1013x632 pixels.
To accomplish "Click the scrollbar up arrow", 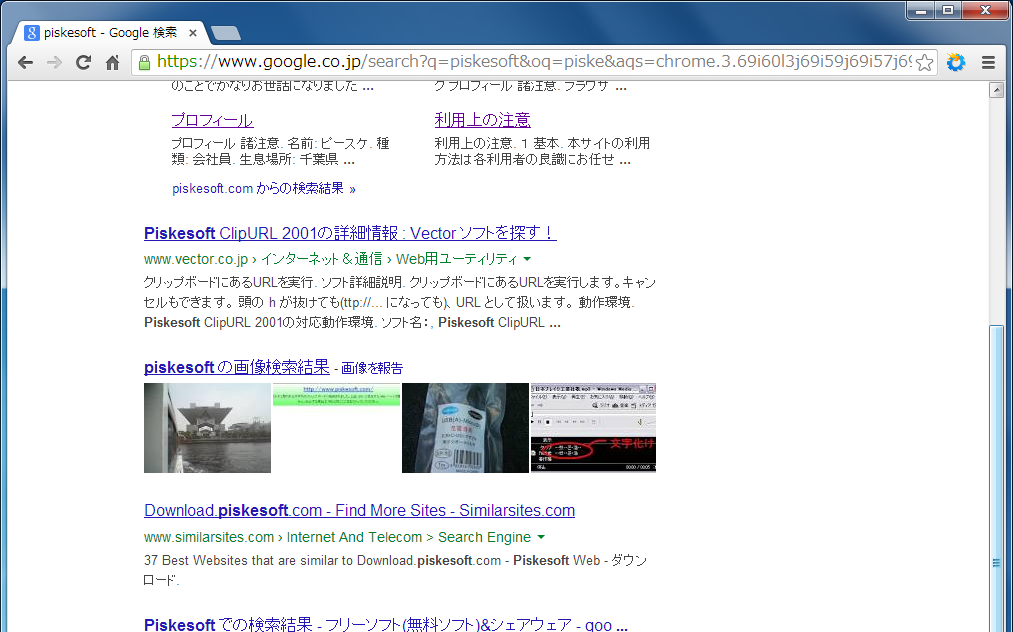I will (996, 90).
